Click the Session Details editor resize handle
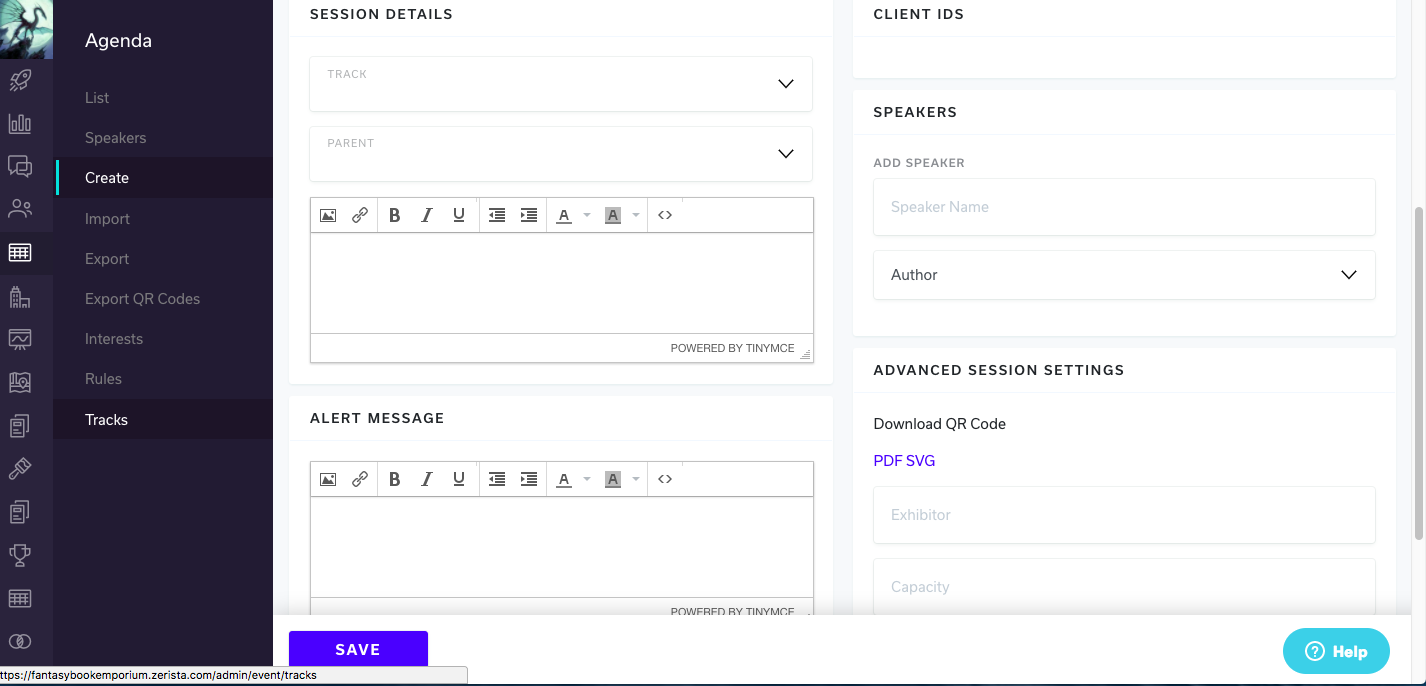Viewport: 1426px width, 686px height. tap(806, 354)
